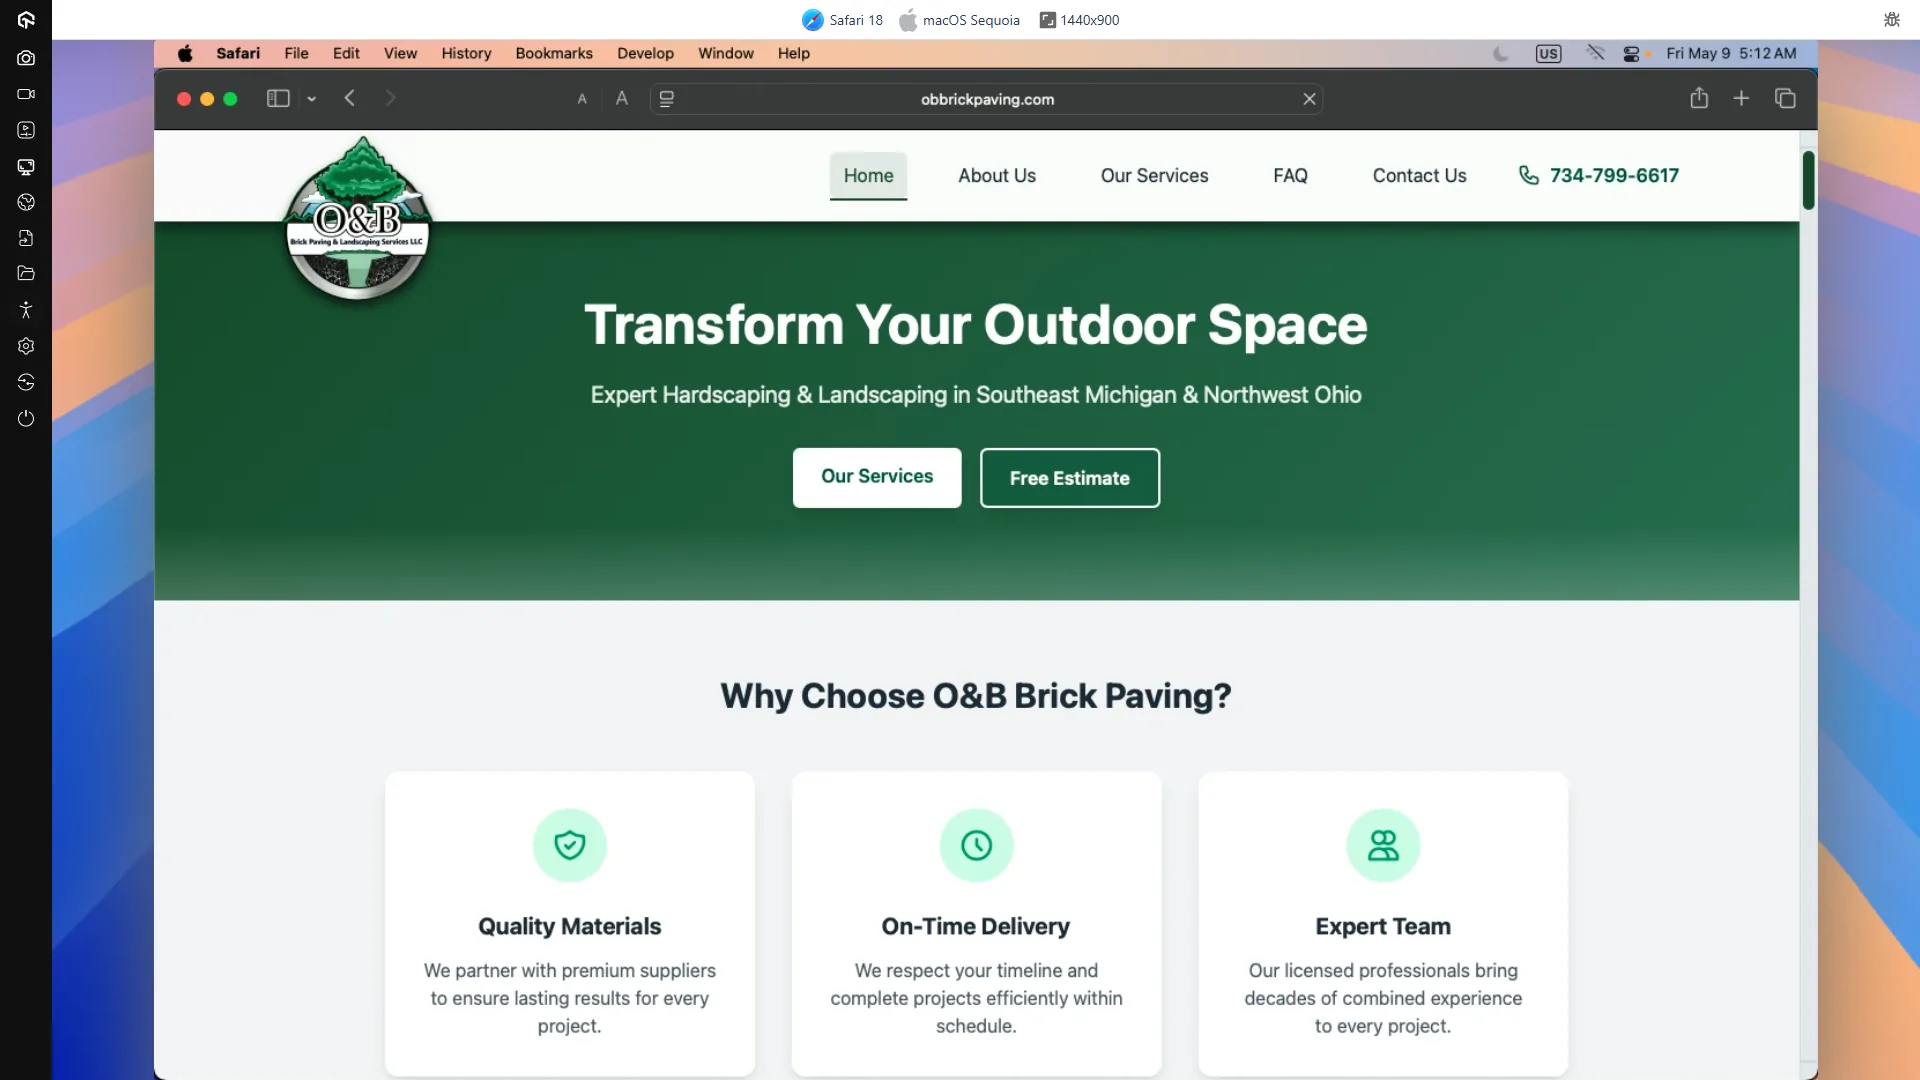This screenshot has height=1080, width=1920.
Task: Decrease text size with the small A
Action: click(x=582, y=99)
